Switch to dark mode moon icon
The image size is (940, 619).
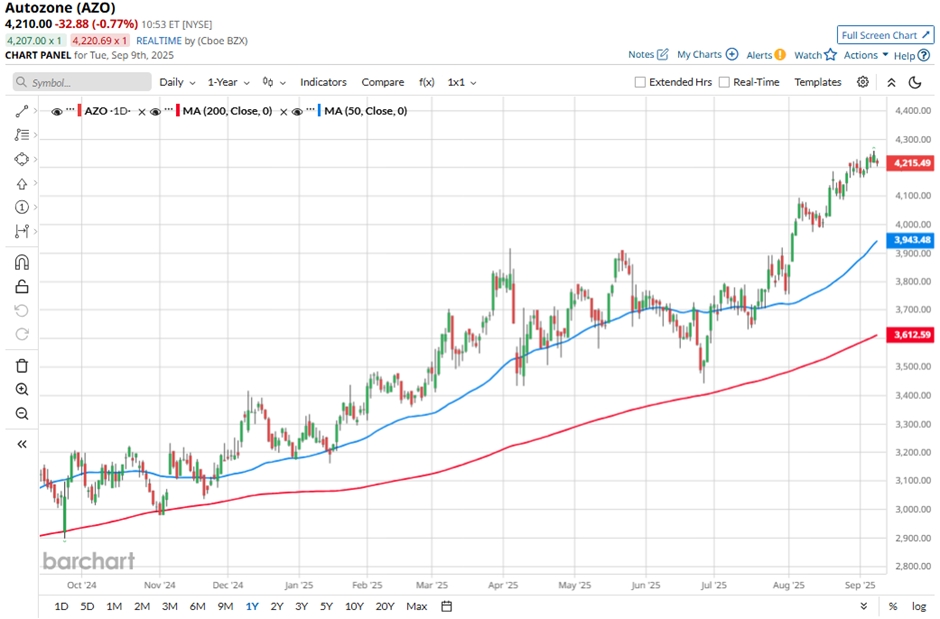pos(915,83)
